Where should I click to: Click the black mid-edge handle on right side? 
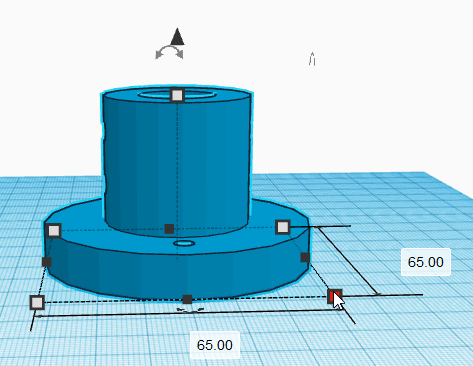305,257
